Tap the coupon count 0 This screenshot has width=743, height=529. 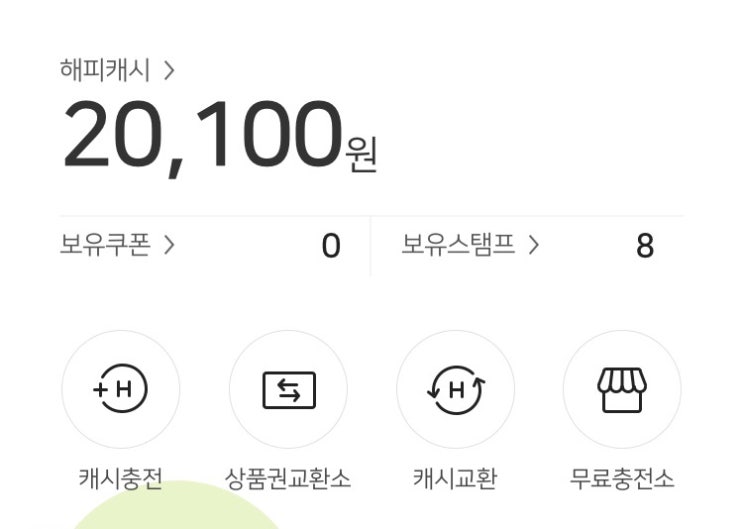(331, 246)
